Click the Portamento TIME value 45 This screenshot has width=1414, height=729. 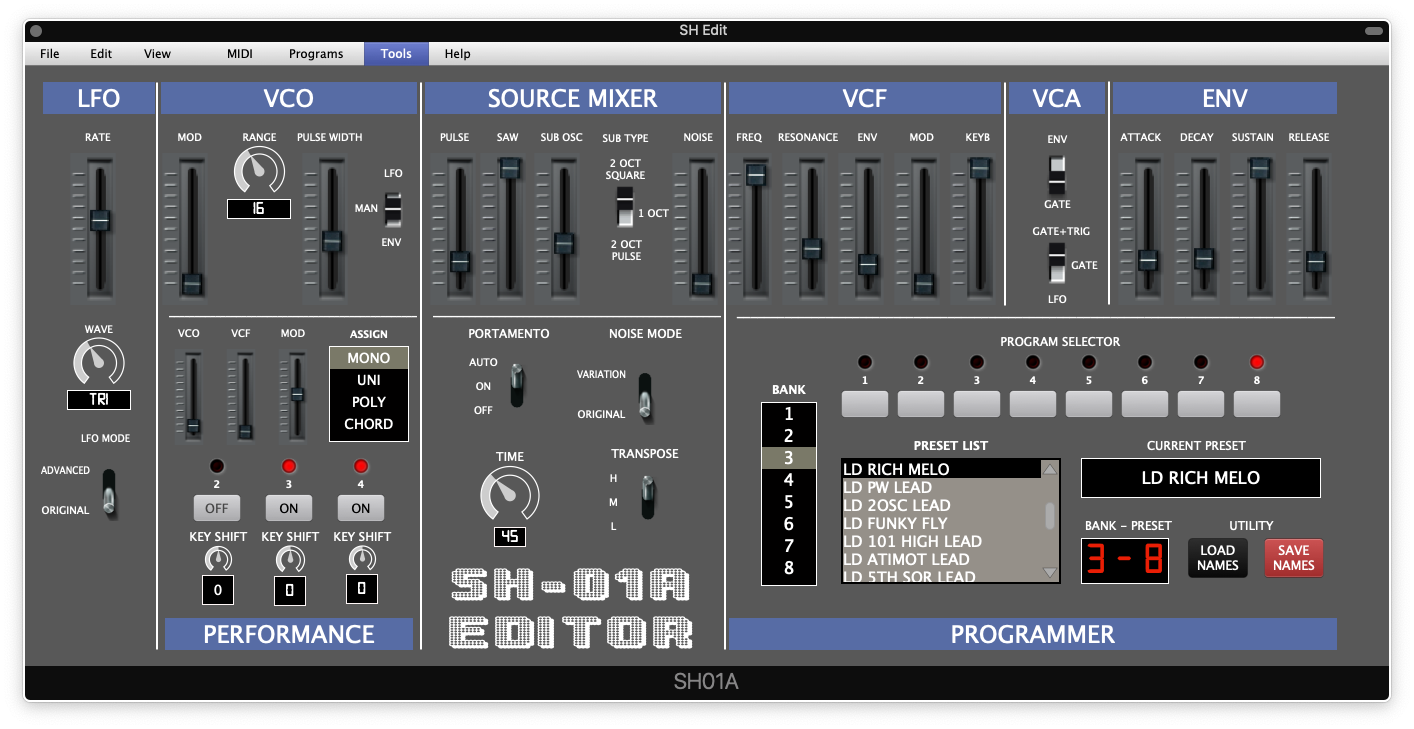coord(510,537)
